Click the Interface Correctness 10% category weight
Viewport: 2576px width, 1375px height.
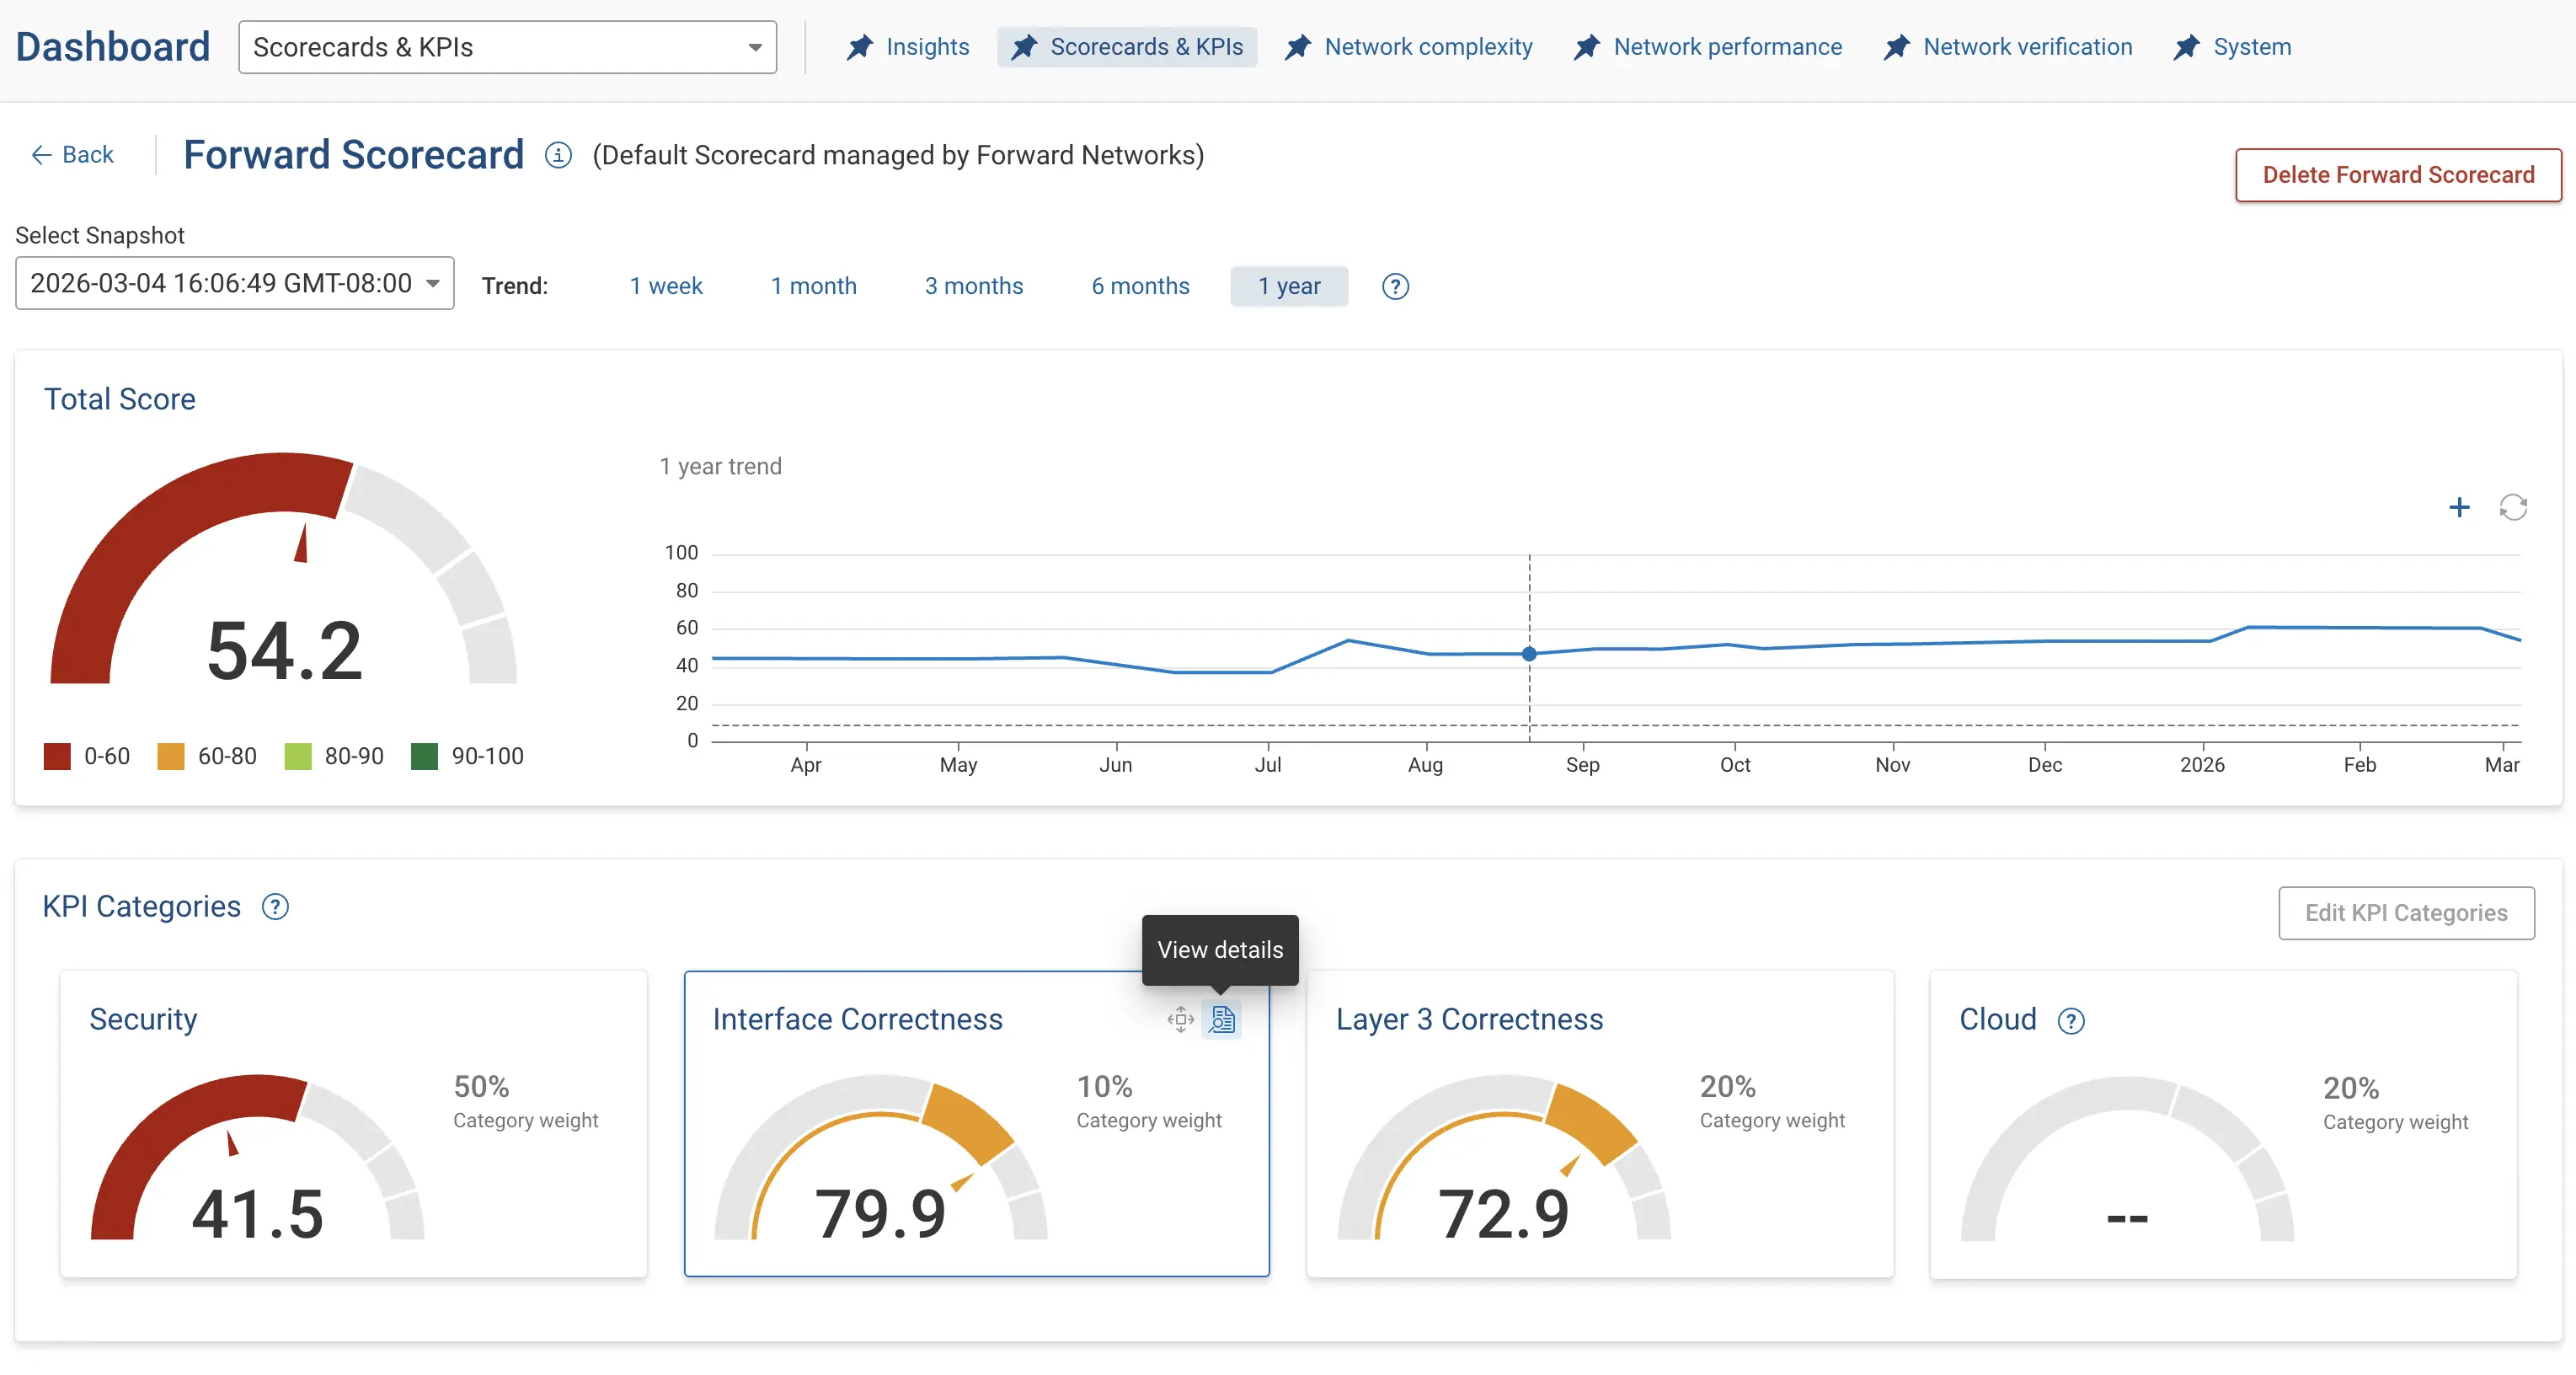coord(1149,1101)
